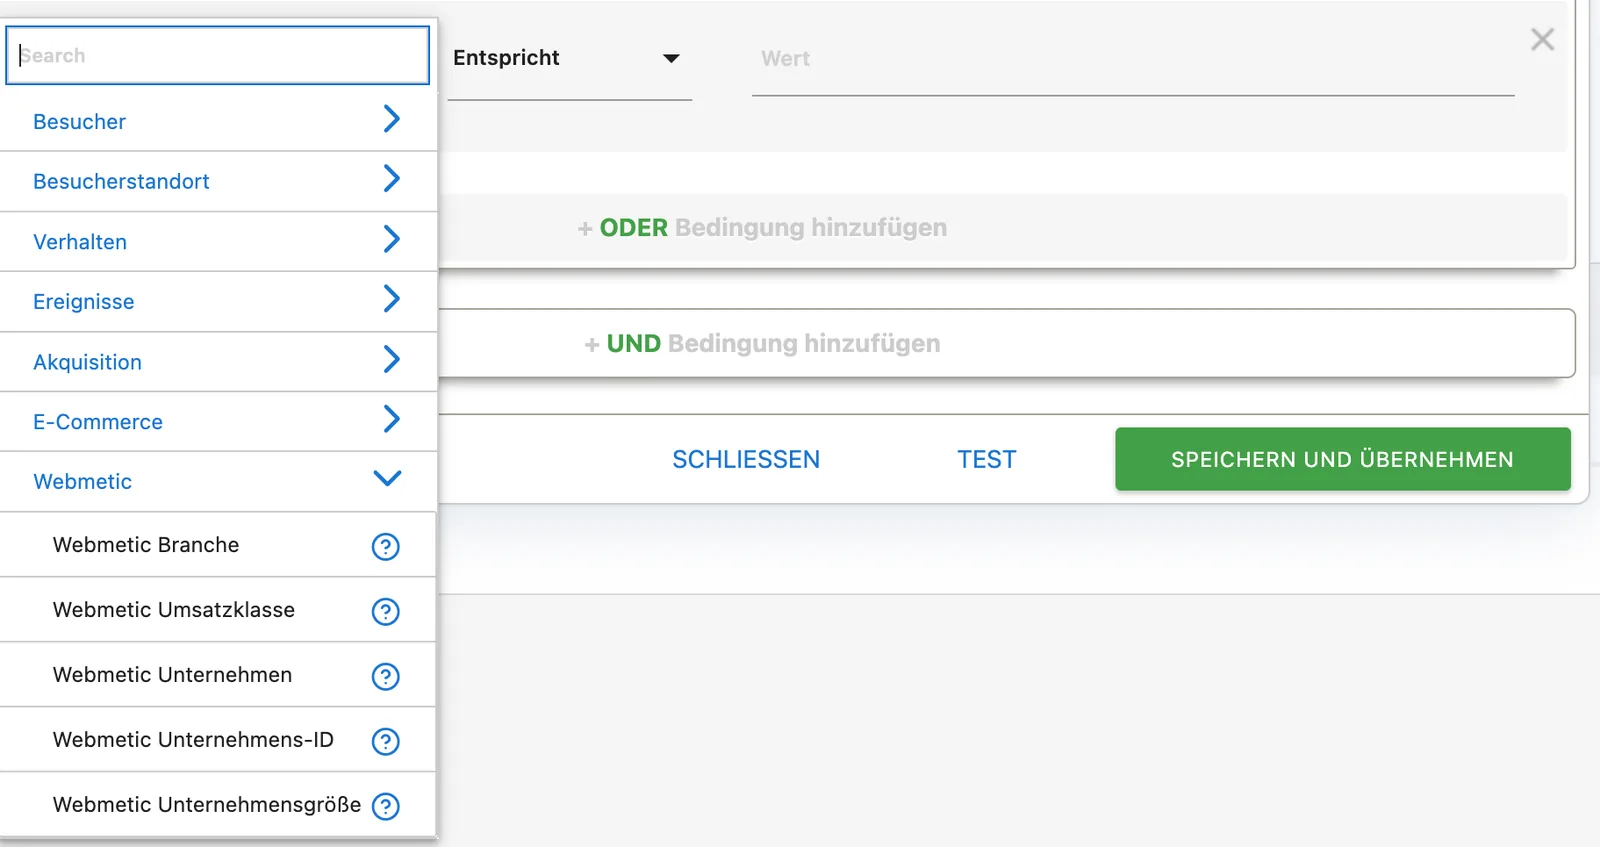Viewport: 1600px width, 847px height.
Task: Click the SCHLIESSEN link
Action: [746, 459]
